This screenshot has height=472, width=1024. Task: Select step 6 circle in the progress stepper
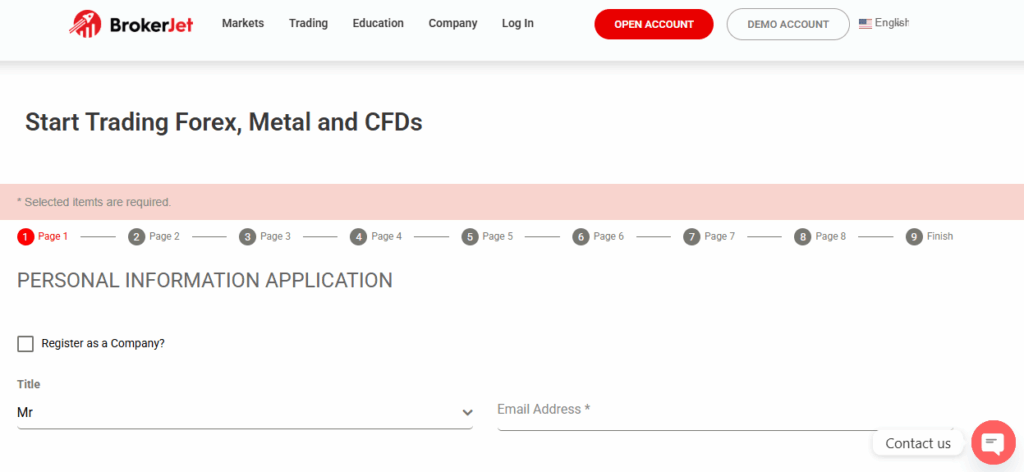[x=581, y=236]
